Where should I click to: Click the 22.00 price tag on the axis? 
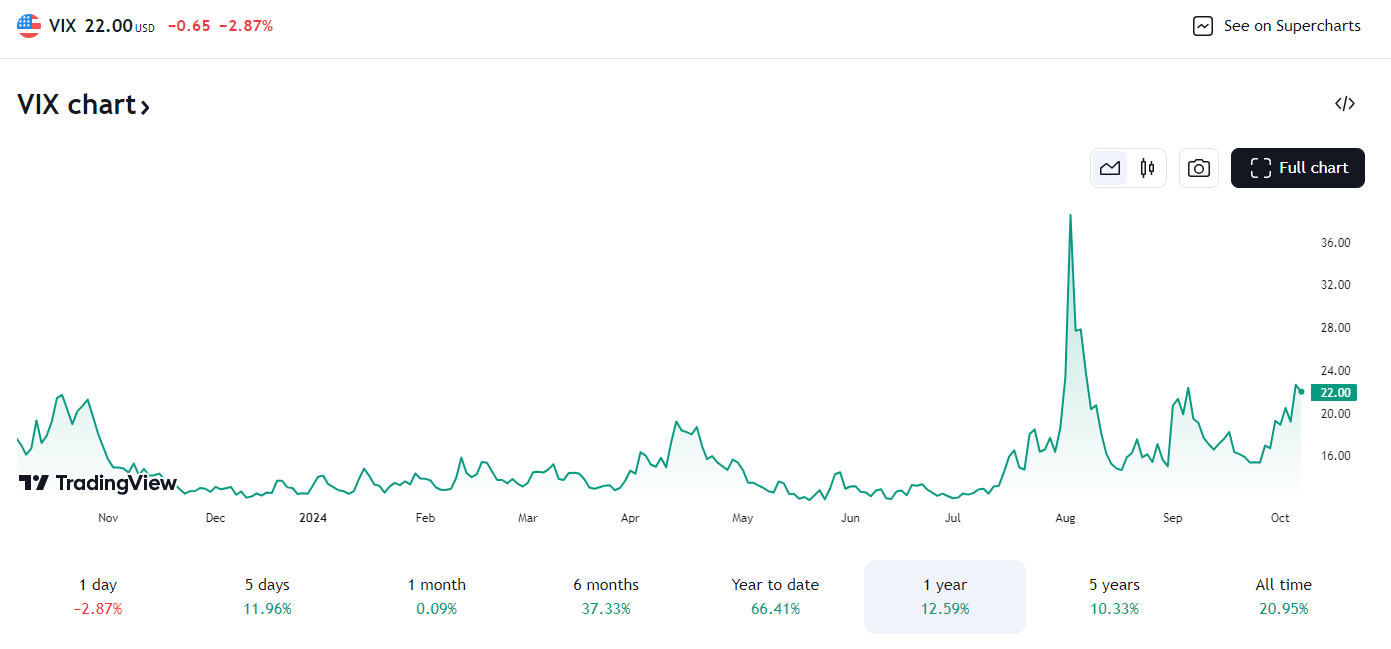[x=1333, y=392]
